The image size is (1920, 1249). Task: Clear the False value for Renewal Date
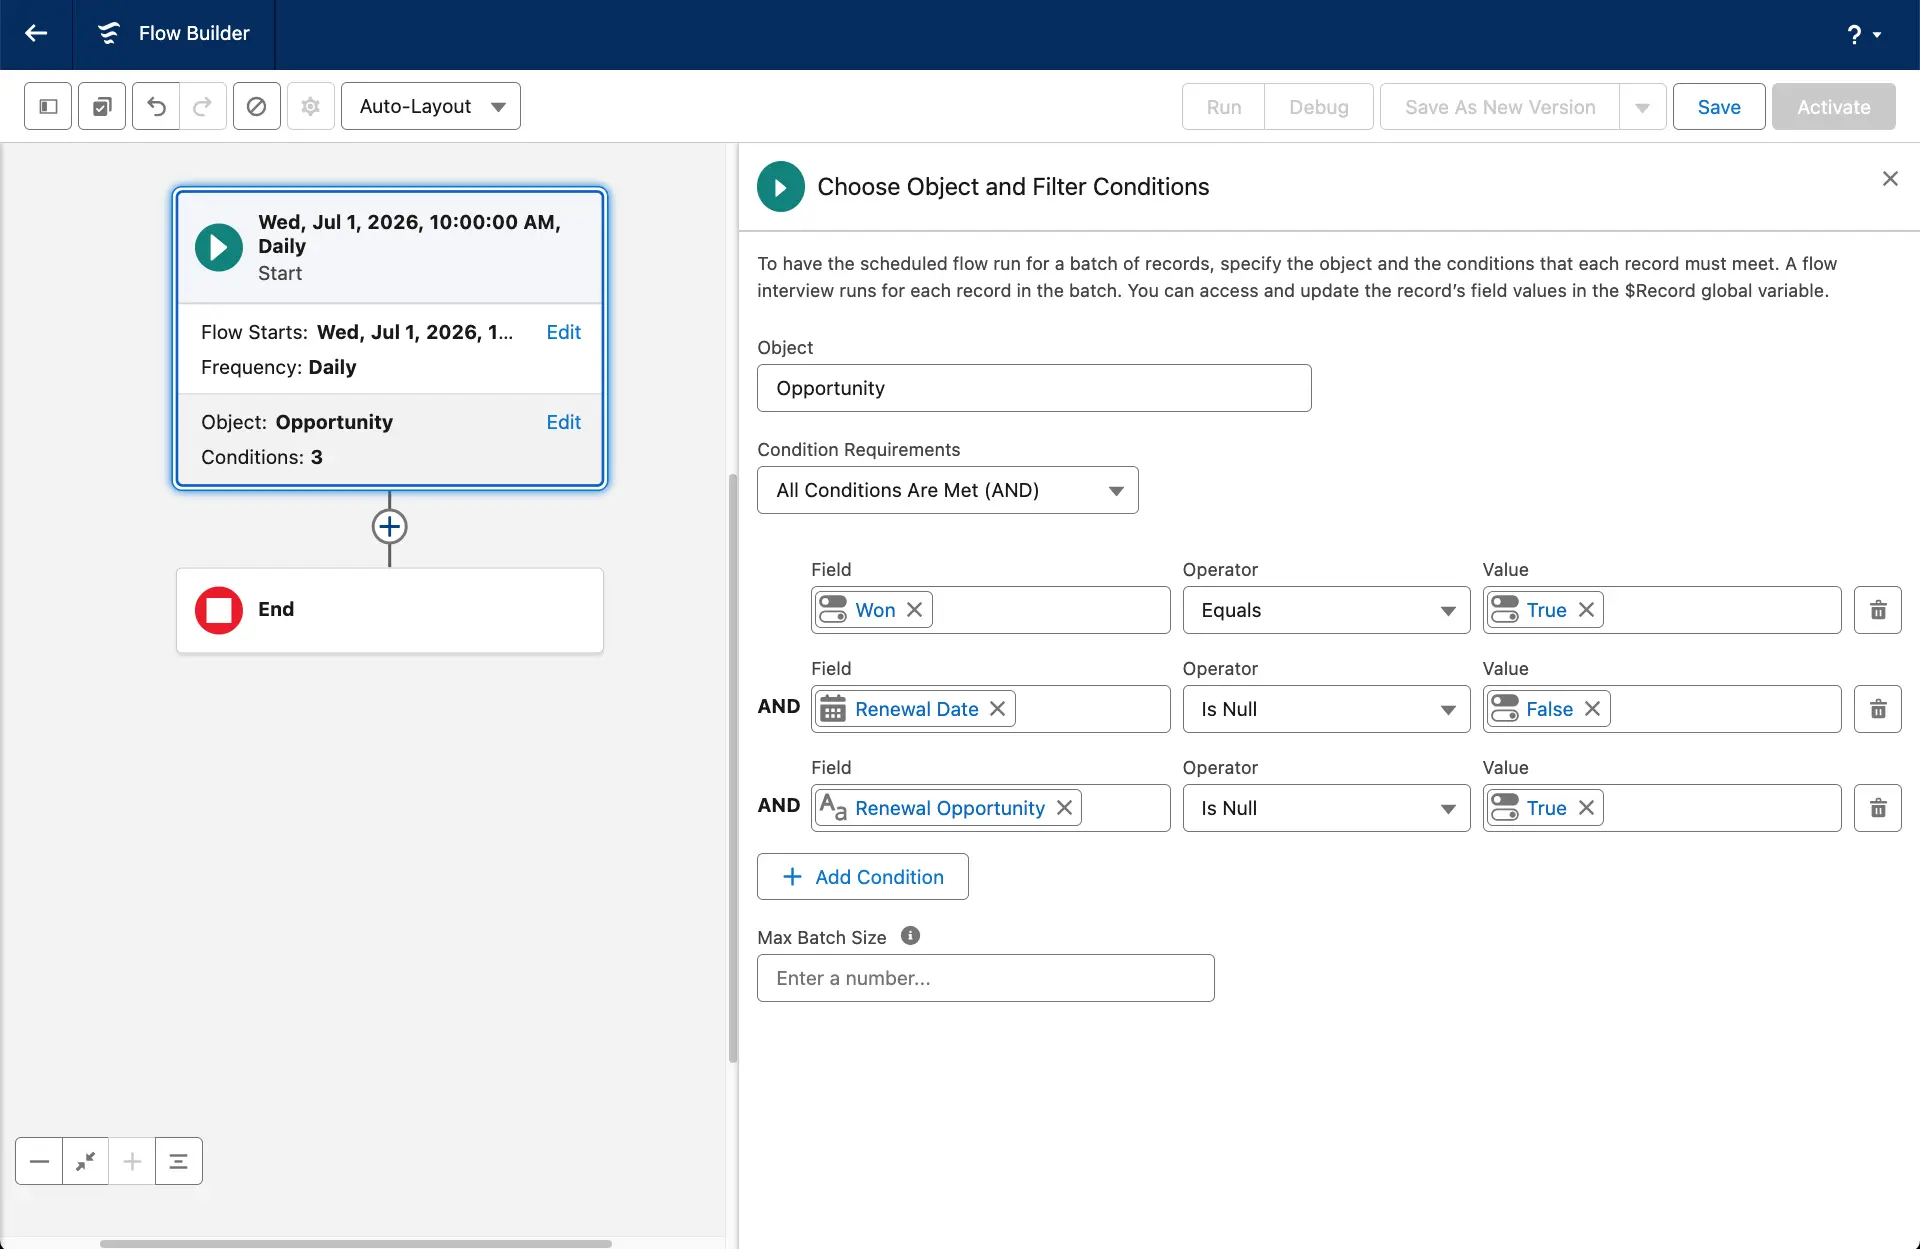[x=1592, y=709]
